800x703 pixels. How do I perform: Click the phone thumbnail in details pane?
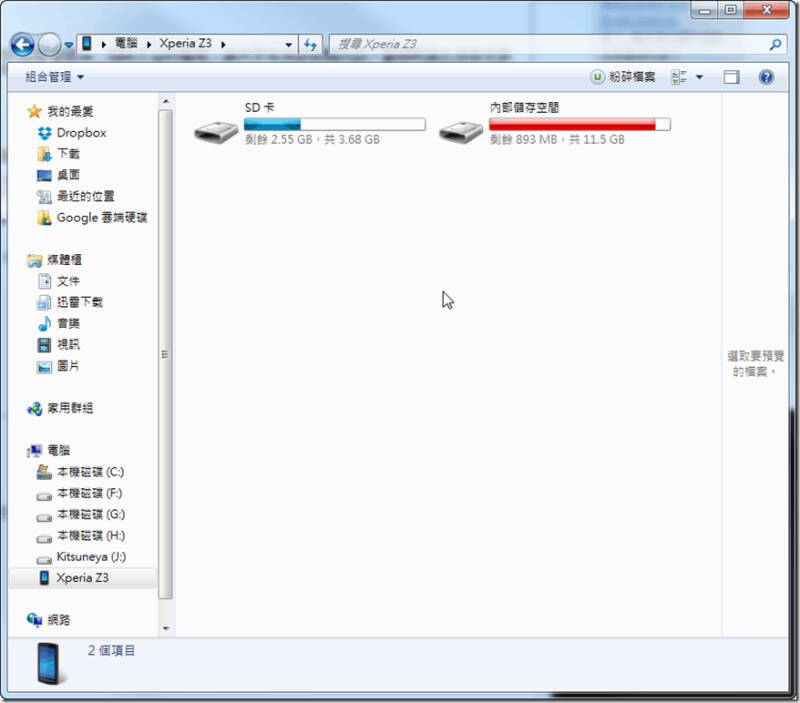(49, 664)
